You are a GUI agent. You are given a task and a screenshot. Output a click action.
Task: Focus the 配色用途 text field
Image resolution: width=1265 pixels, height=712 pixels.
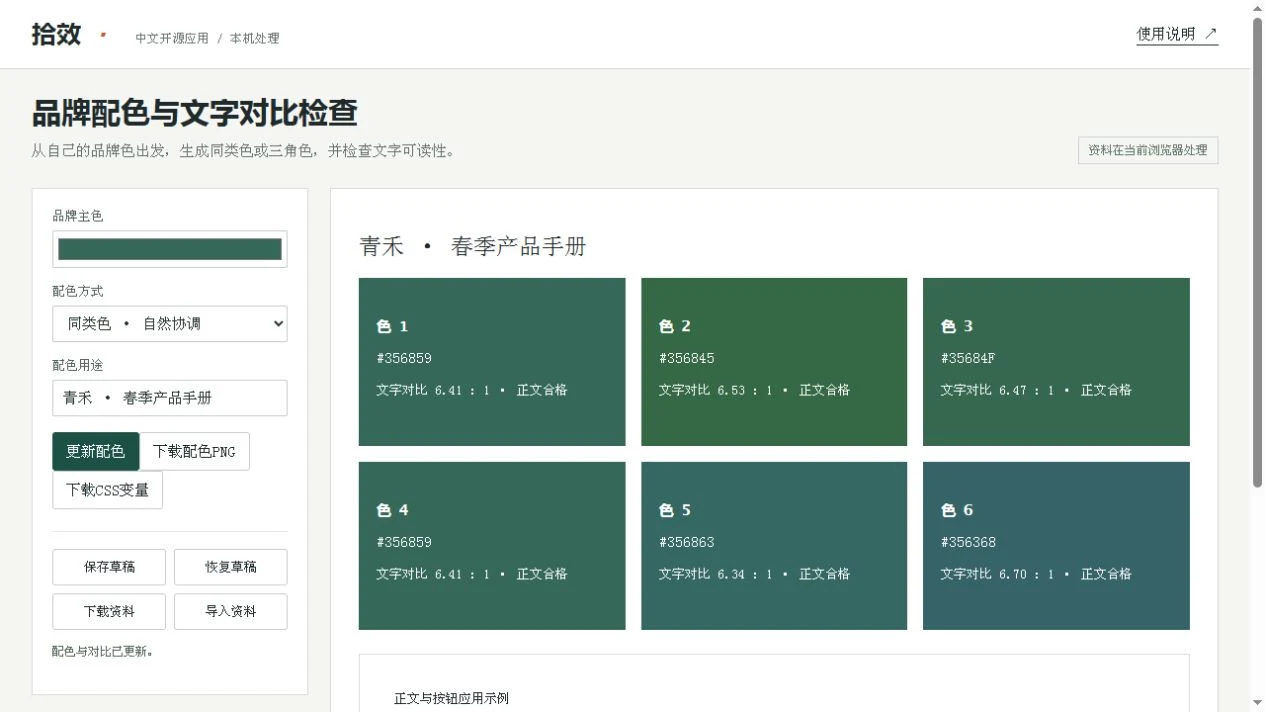(x=170, y=398)
